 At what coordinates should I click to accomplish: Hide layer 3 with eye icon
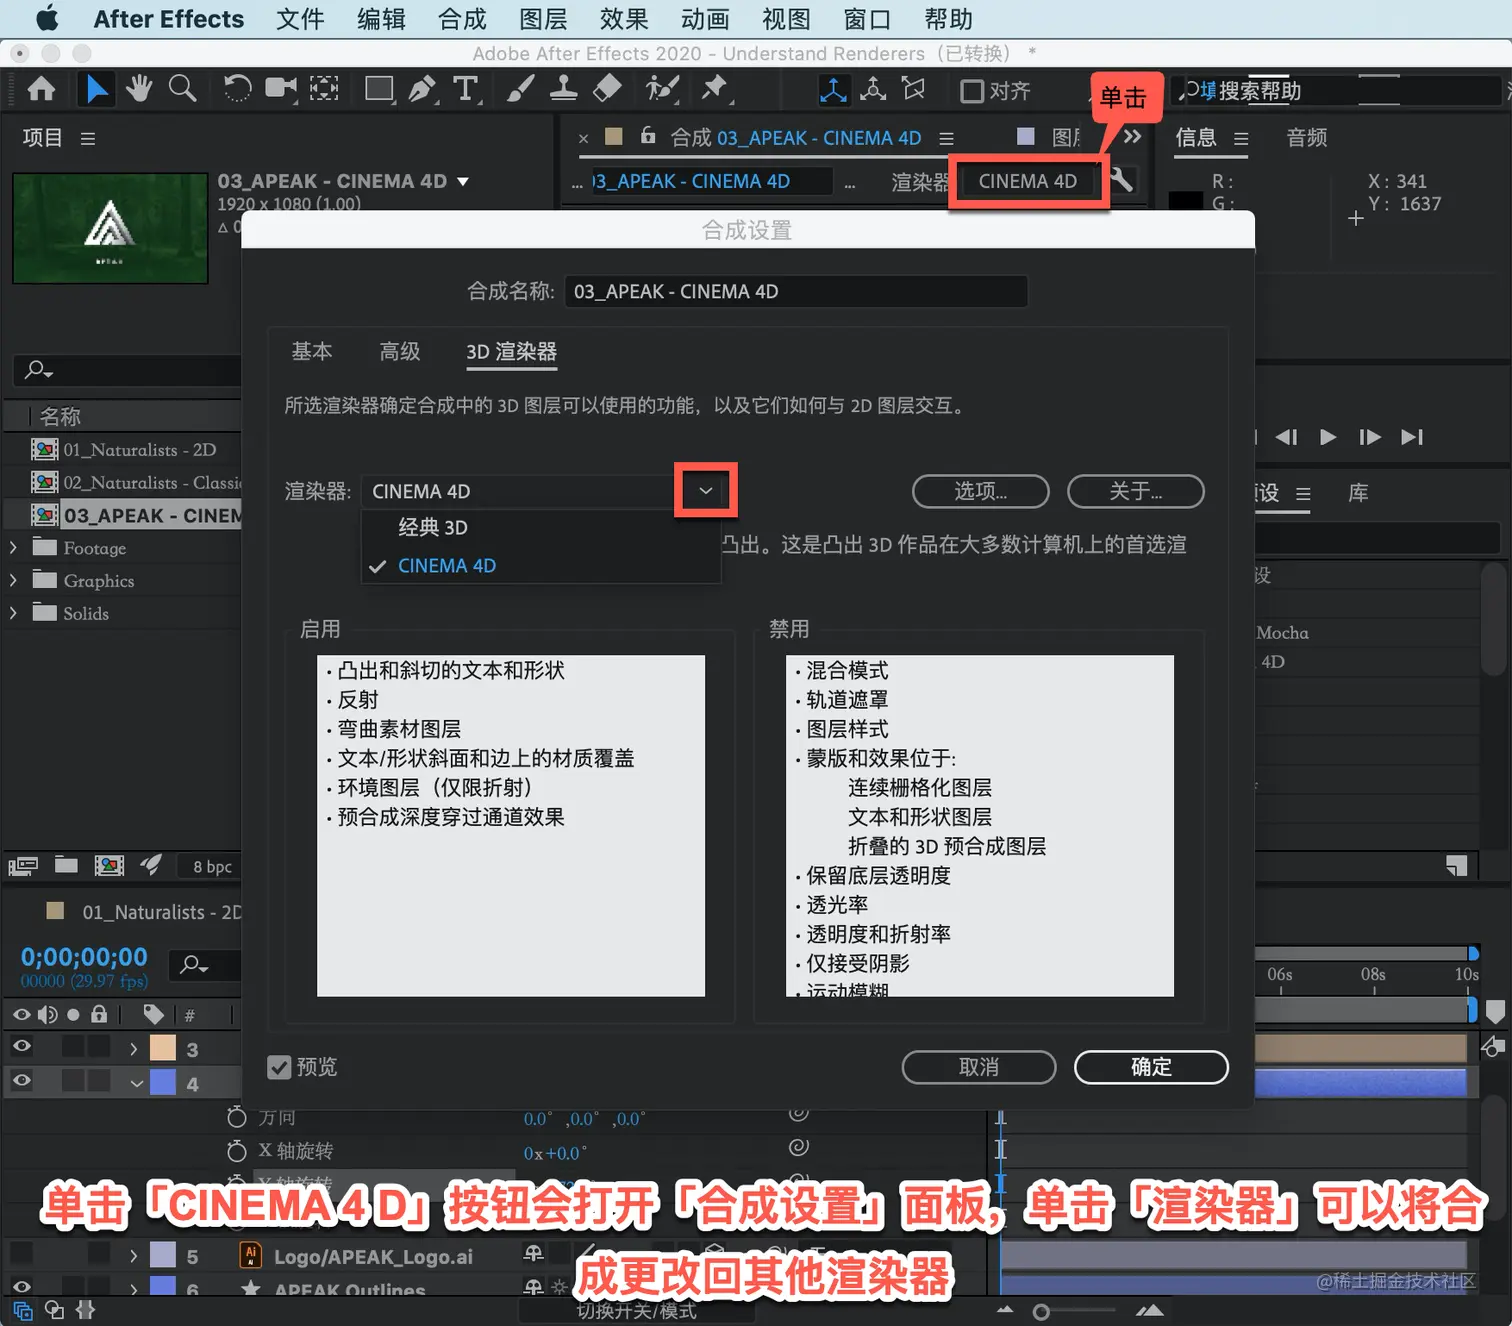point(21,1047)
